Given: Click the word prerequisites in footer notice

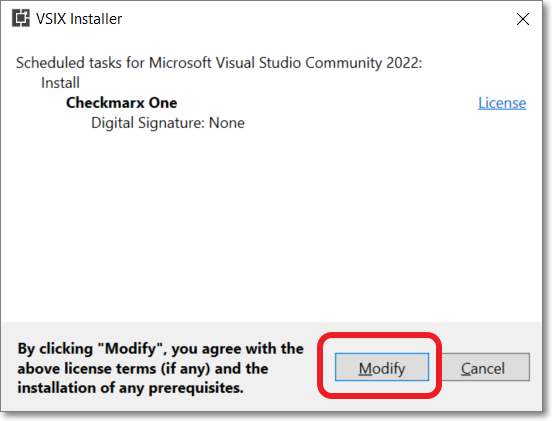Looking at the screenshot, I should click(x=196, y=388).
